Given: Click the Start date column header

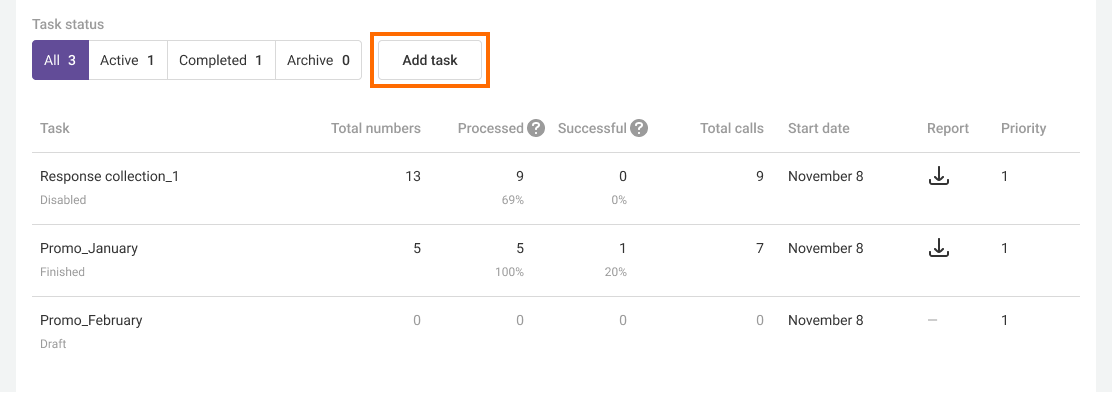Looking at the screenshot, I should click(x=818, y=128).
